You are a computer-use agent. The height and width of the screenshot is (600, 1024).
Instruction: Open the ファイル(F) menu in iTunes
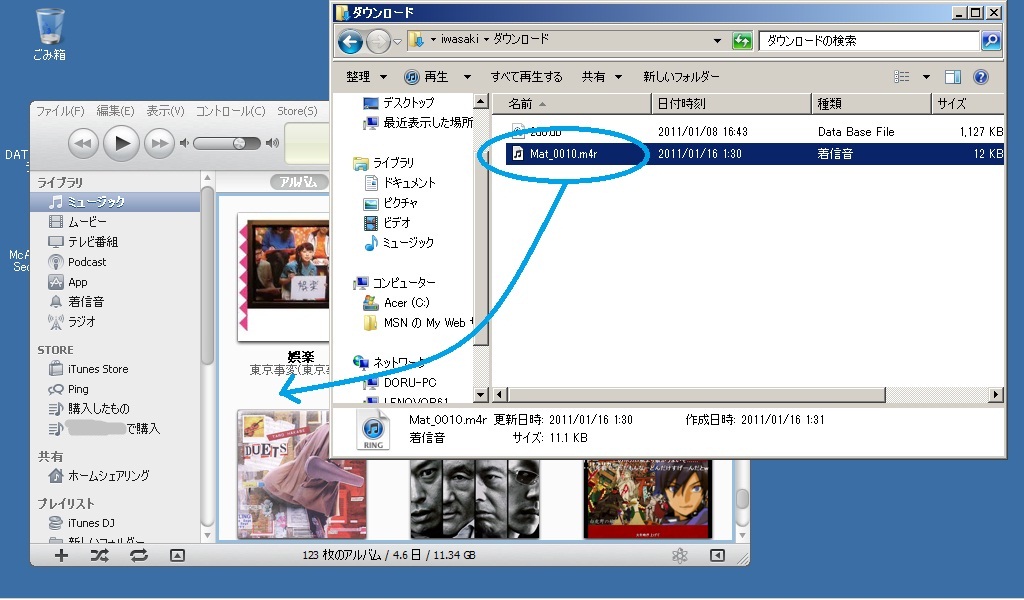(59, 111)
